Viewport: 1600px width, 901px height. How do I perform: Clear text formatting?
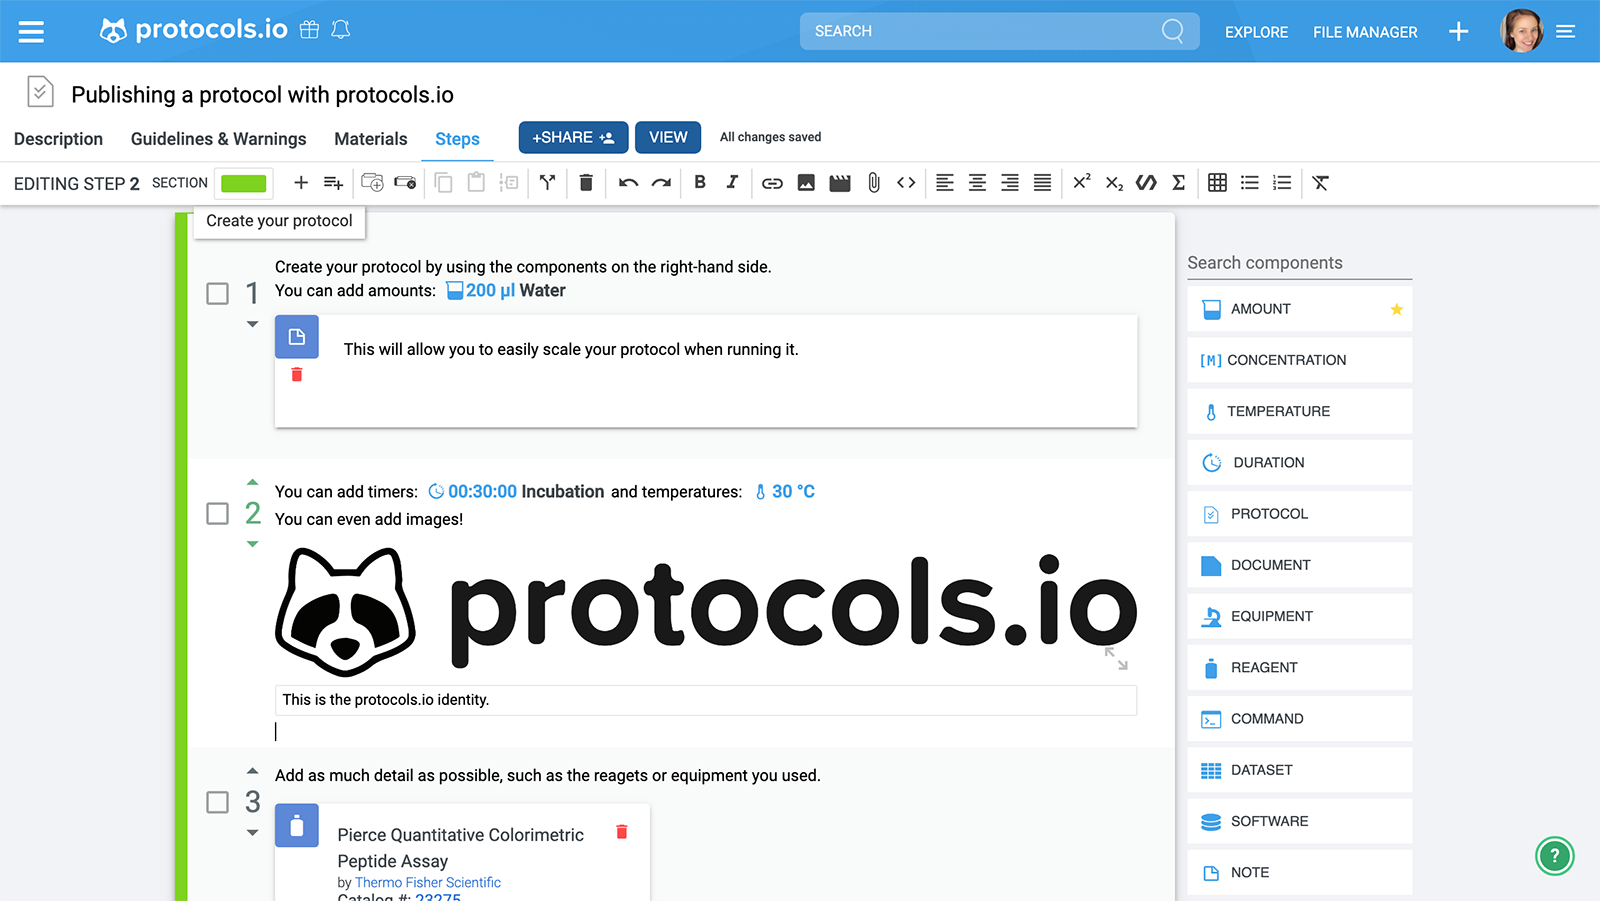click(1321, 182)
